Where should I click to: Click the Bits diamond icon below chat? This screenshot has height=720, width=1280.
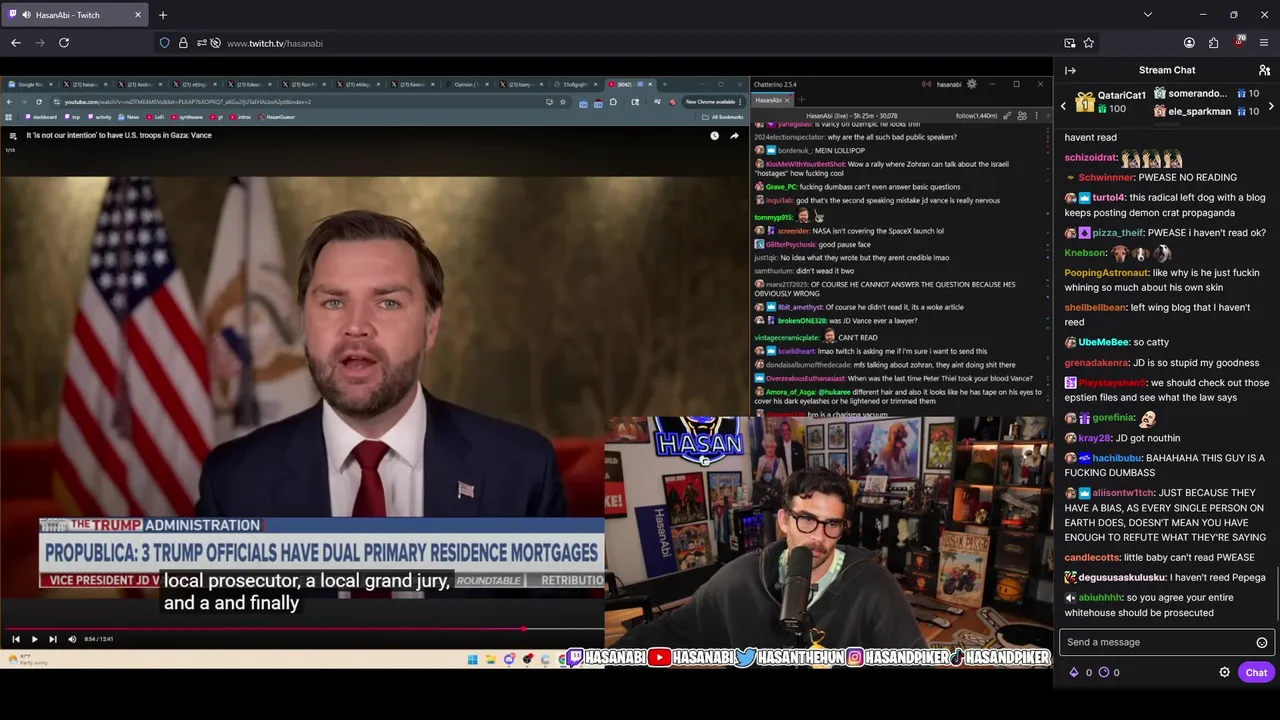tap(1074, 672)
